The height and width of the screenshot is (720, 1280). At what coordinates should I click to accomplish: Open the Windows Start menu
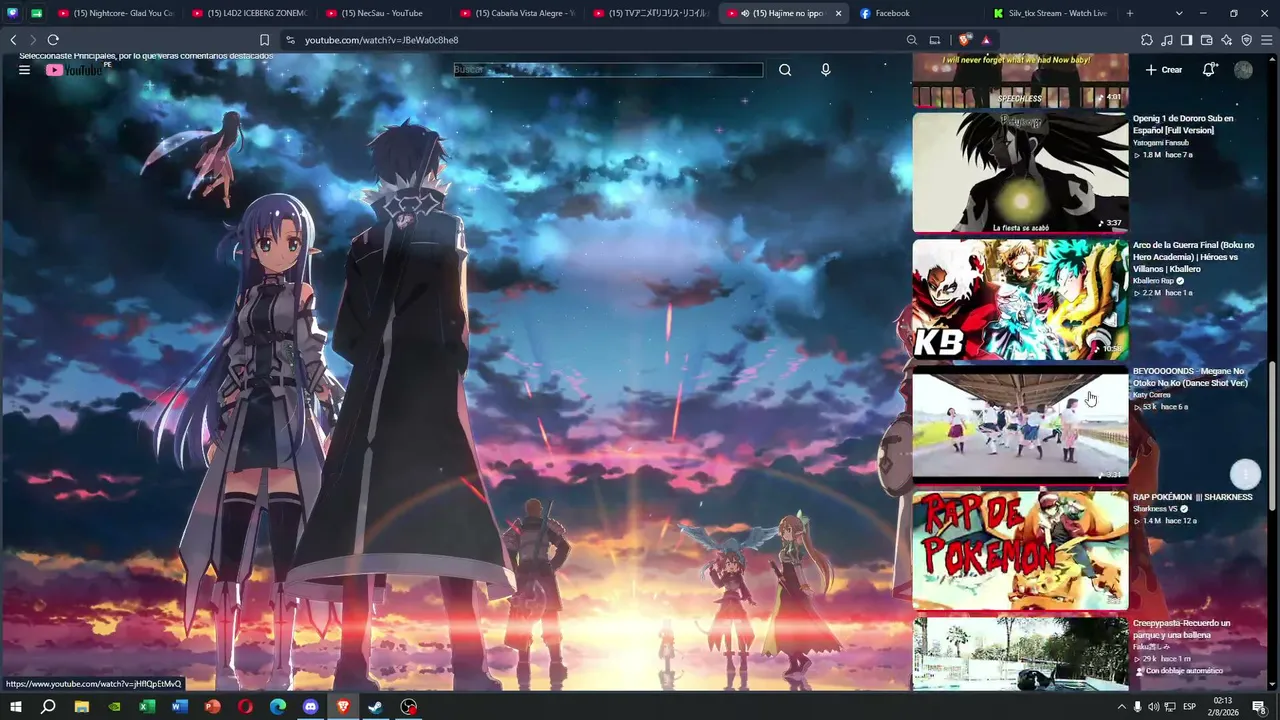point(14,707)
